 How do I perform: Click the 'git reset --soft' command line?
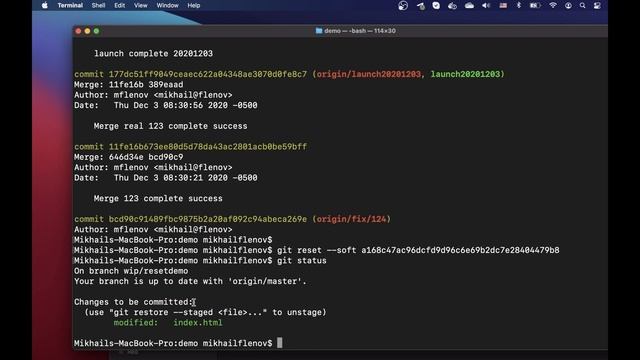tap(316, 250)
